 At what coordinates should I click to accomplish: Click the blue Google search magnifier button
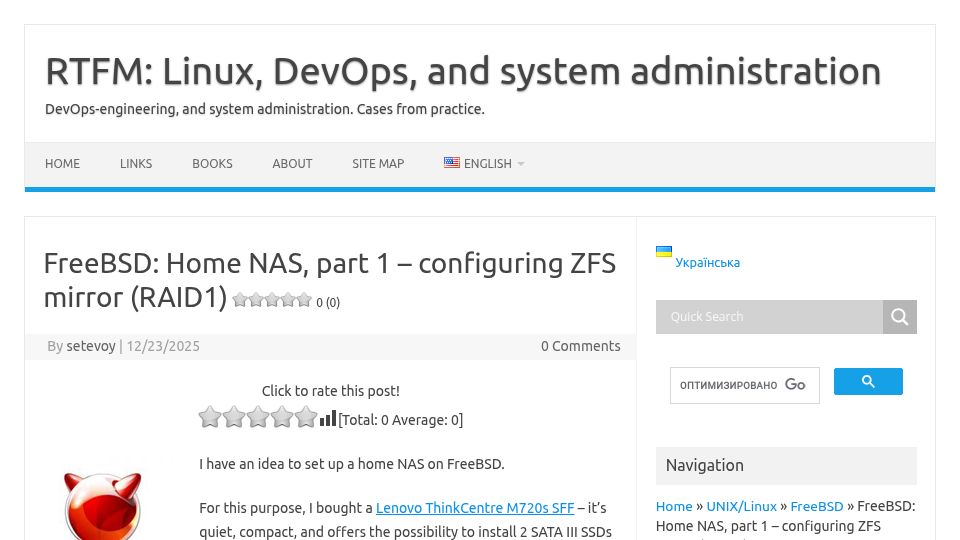coord(868,381)
